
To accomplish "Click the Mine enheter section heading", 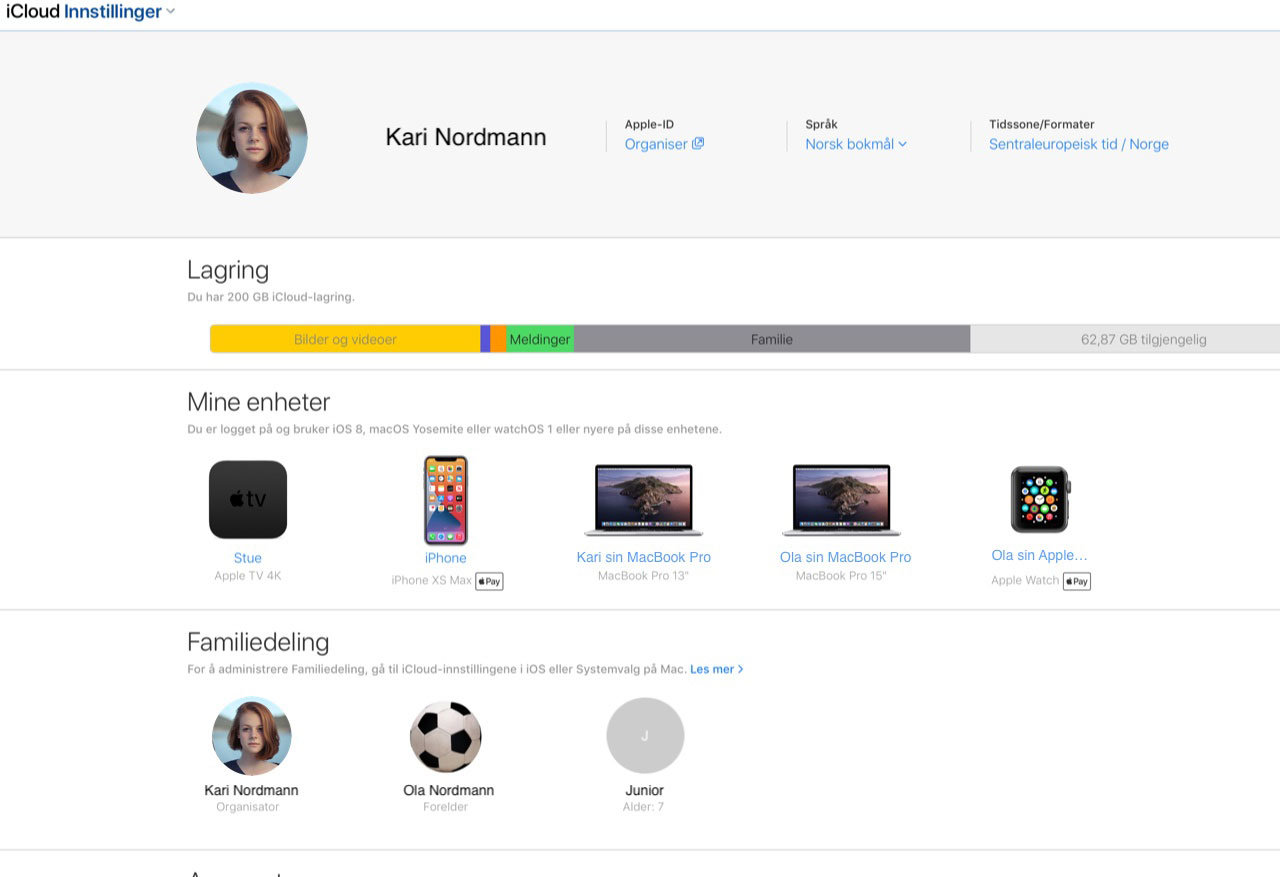I will 258,402.
